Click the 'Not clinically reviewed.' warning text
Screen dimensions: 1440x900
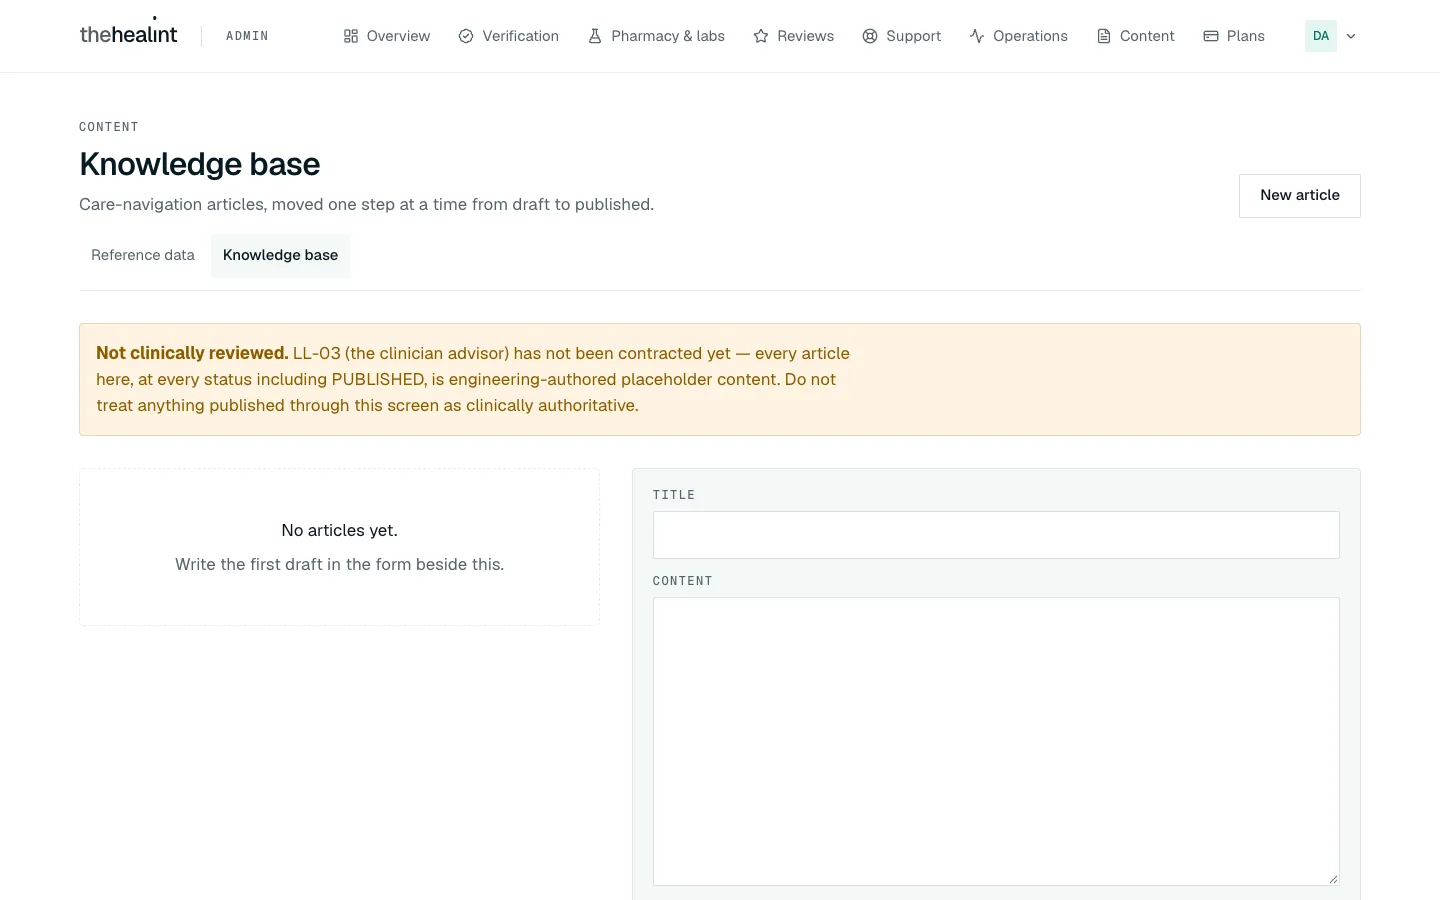[x=192, y=353]
